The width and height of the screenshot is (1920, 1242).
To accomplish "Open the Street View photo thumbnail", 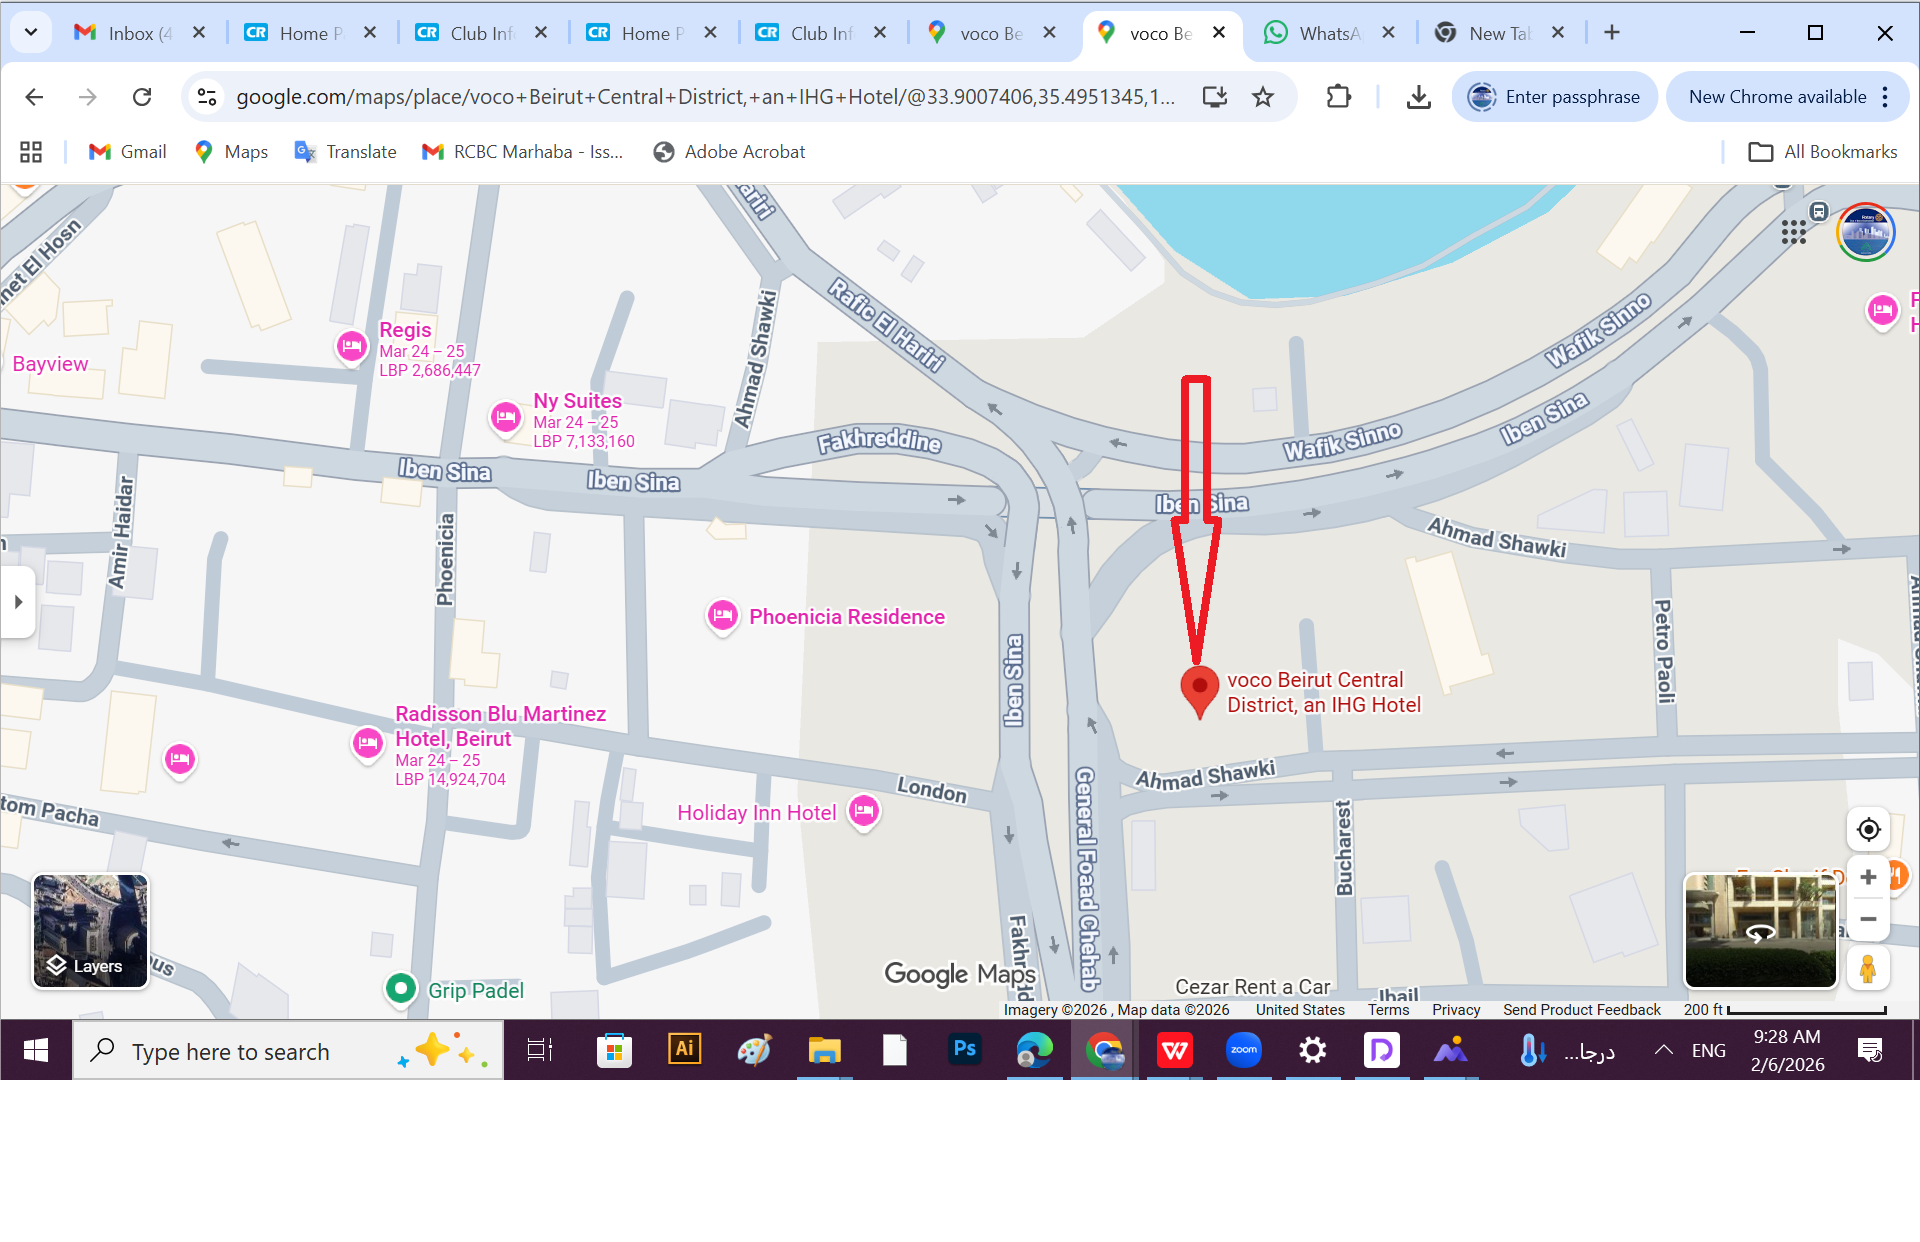I will coord(1760,931).
